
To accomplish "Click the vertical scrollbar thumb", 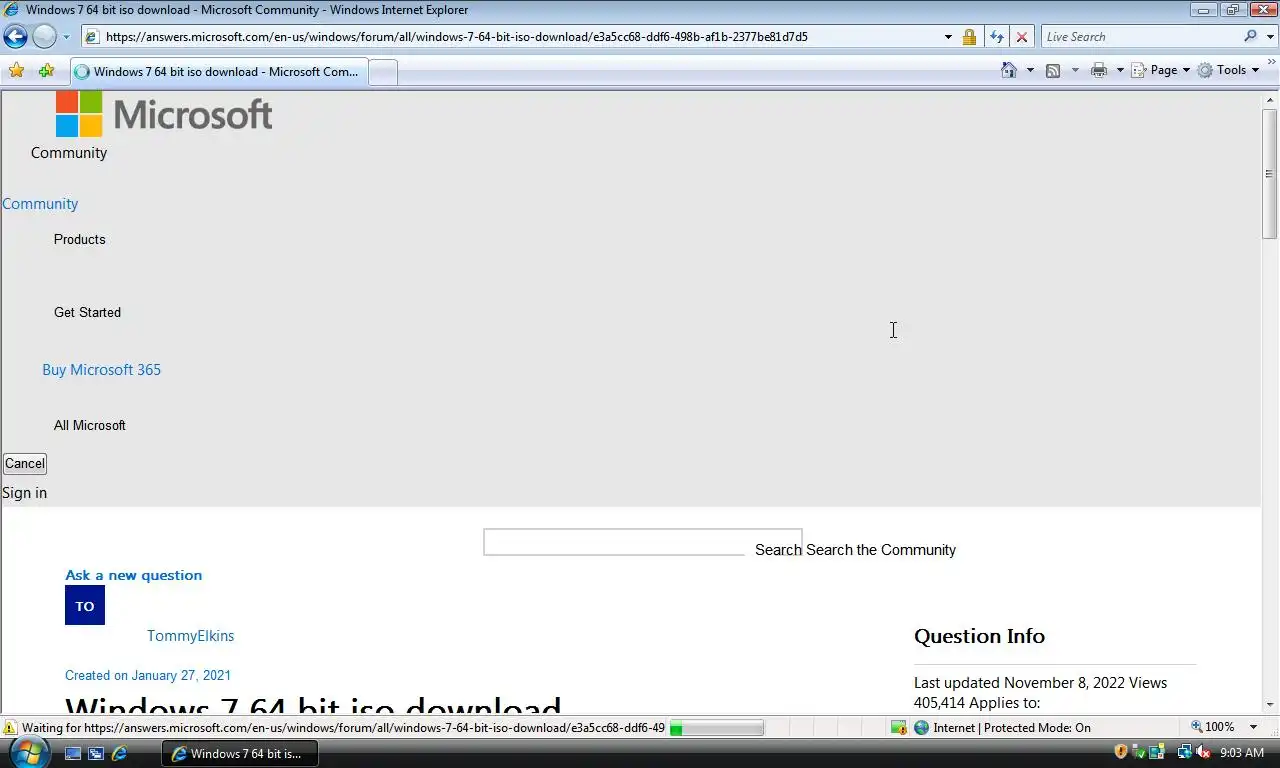I will (x=1270, y=173).
